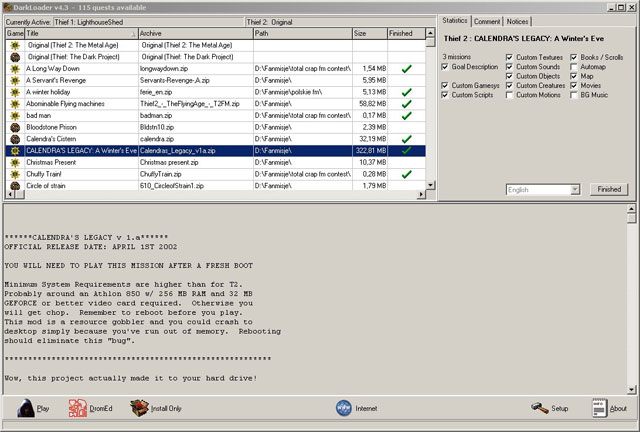Switch to the Comment tab

[x=487, y=22]
